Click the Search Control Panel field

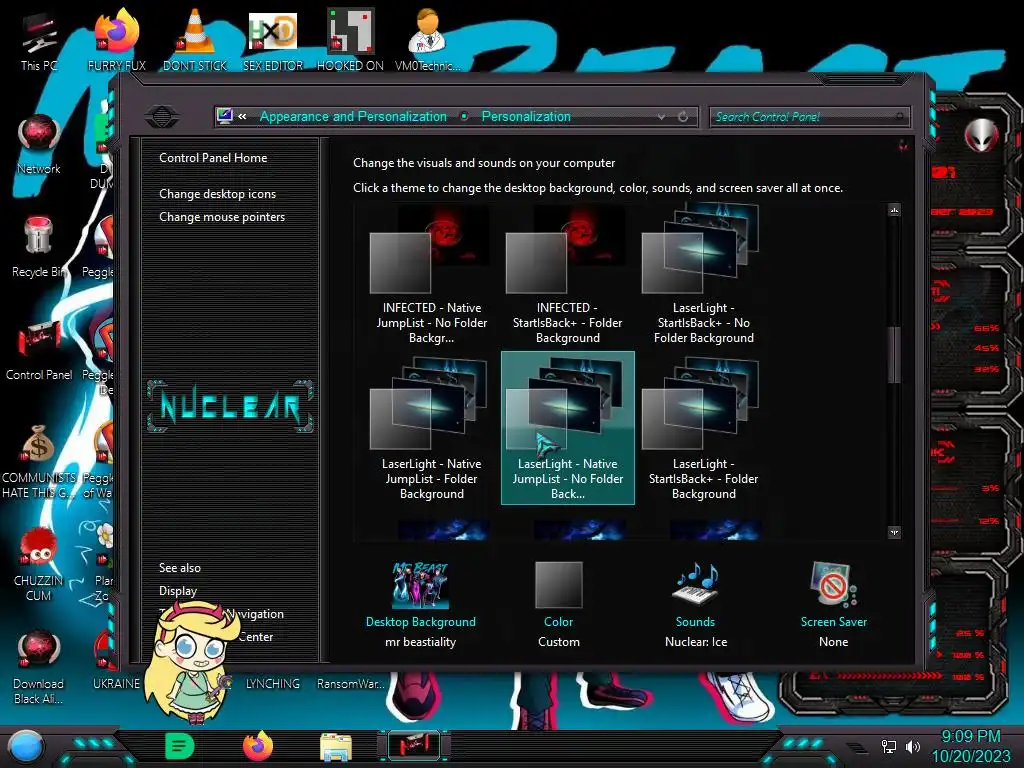809,117
